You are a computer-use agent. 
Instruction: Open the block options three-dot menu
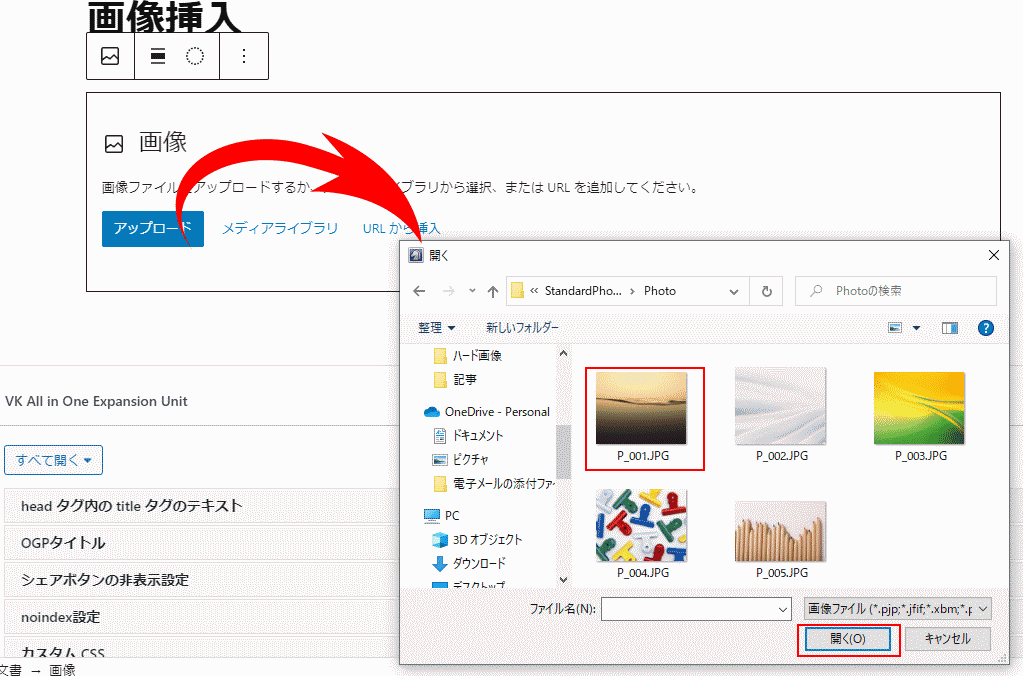(x=244, y=57)
